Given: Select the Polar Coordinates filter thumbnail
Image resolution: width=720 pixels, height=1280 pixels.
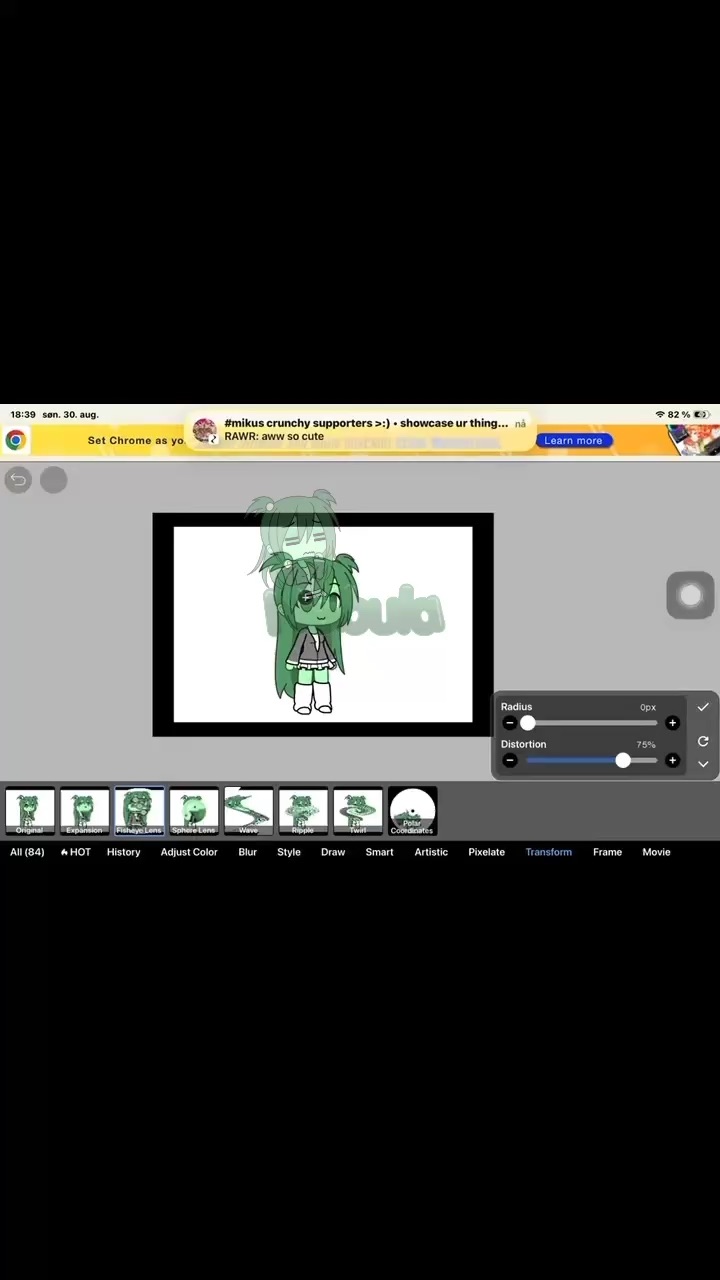Looking at the screenshot, I should (x=412, y=811).
